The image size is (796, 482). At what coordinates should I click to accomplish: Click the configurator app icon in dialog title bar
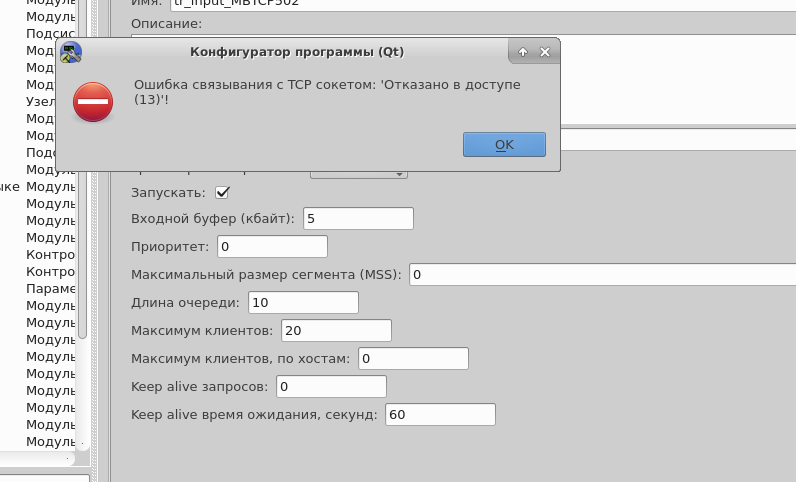pyautogui.click(x=71, y=52)
